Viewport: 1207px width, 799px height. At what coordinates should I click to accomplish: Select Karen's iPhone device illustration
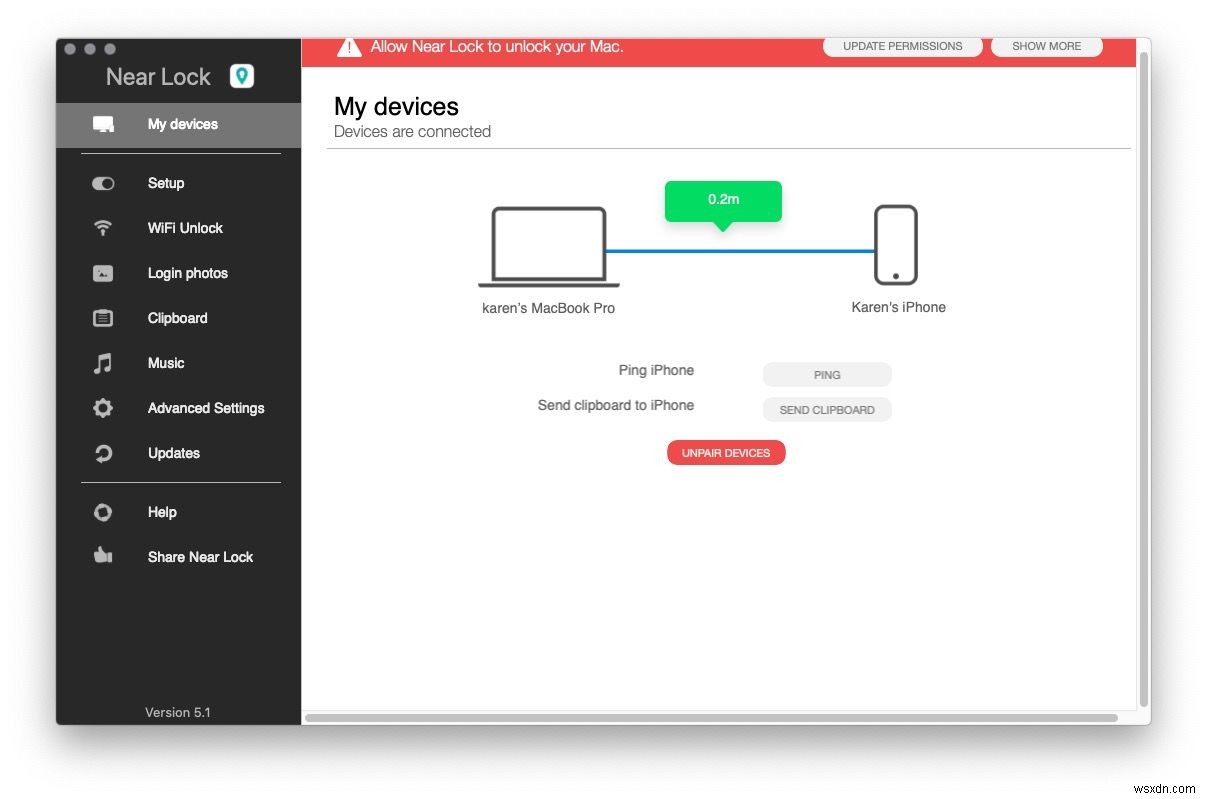897,245
